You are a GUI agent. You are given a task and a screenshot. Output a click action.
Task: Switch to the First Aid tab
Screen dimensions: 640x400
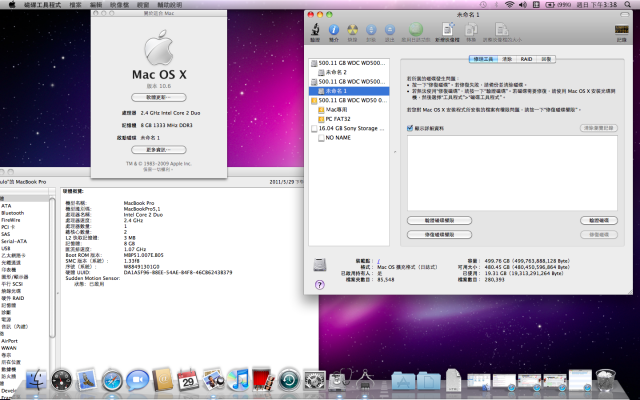click(x=483, y=59)
